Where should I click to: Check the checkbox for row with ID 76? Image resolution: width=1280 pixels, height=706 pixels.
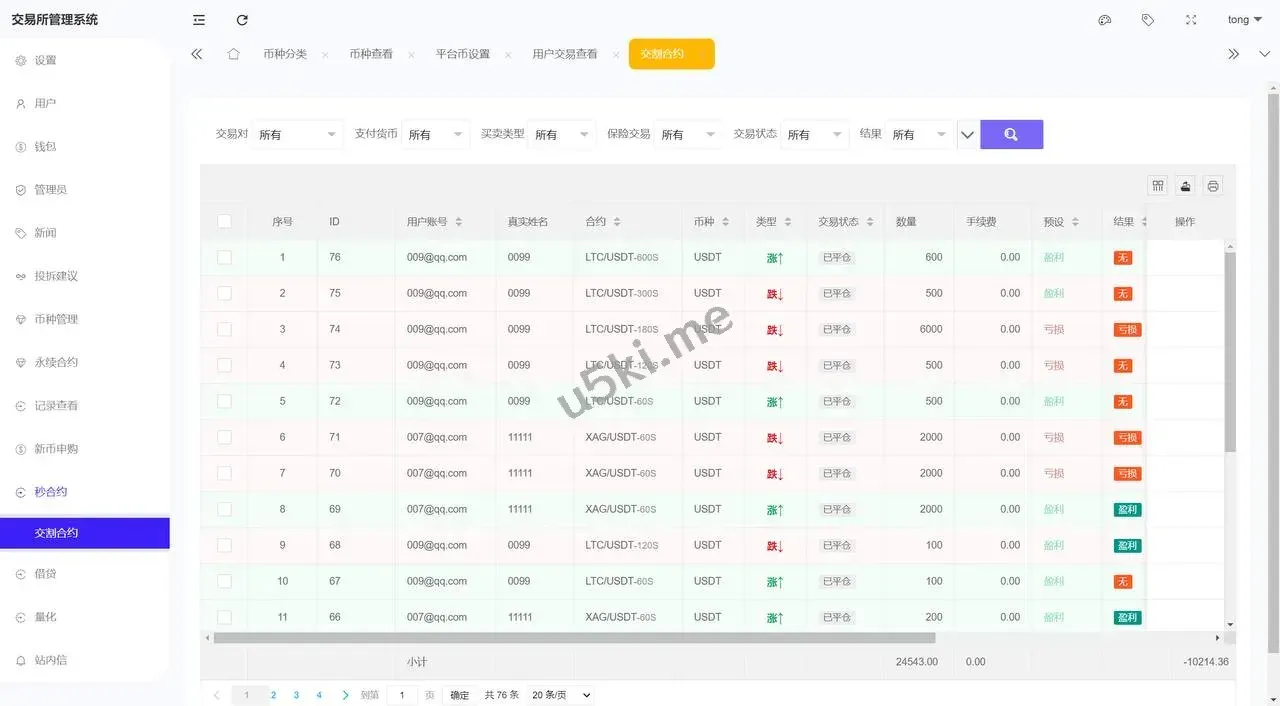[x=224, y=257]
